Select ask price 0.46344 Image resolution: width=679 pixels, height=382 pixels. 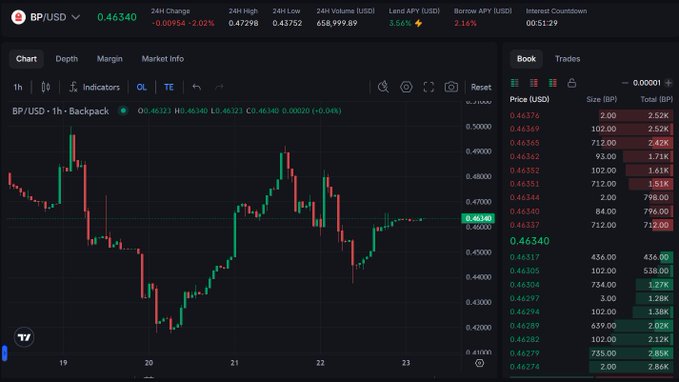[524, 197]
